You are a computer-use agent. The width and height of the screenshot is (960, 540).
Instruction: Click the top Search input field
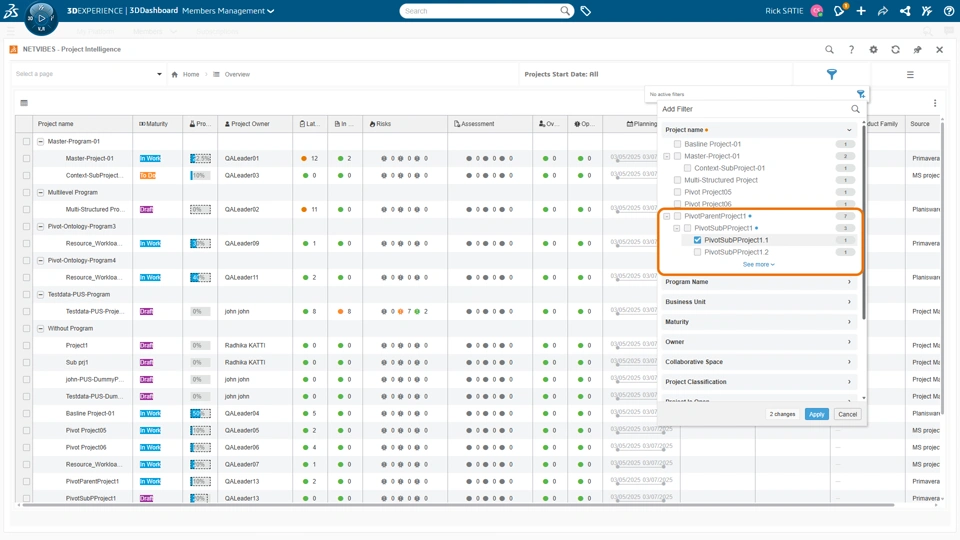click(481, 11)
